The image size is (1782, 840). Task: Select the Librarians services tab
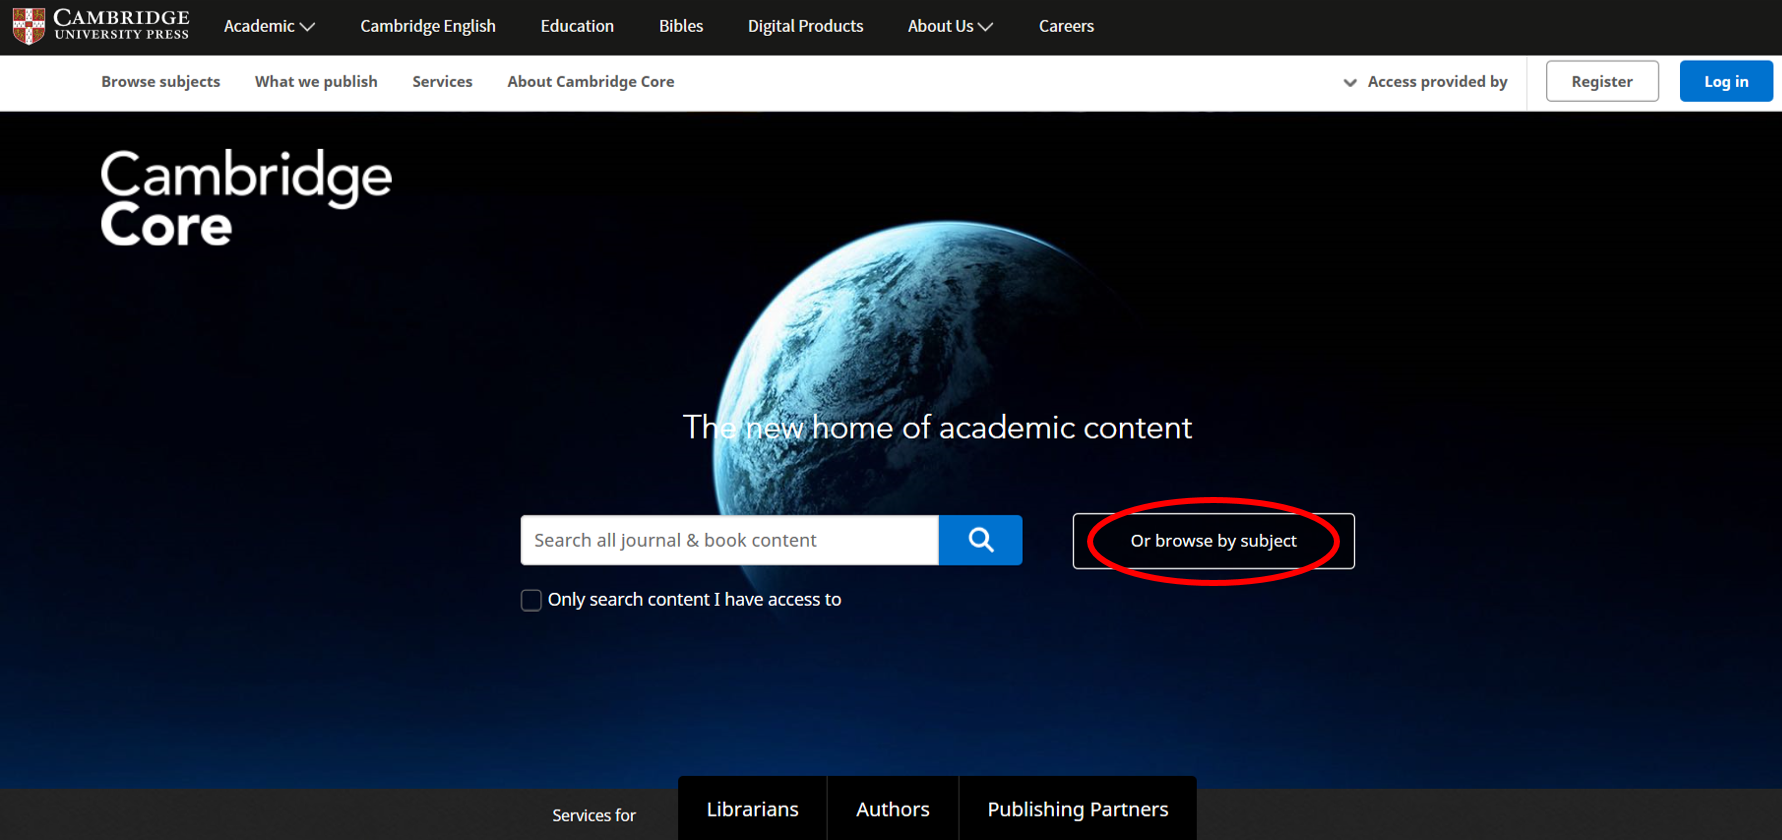click(x=752, y=809)
